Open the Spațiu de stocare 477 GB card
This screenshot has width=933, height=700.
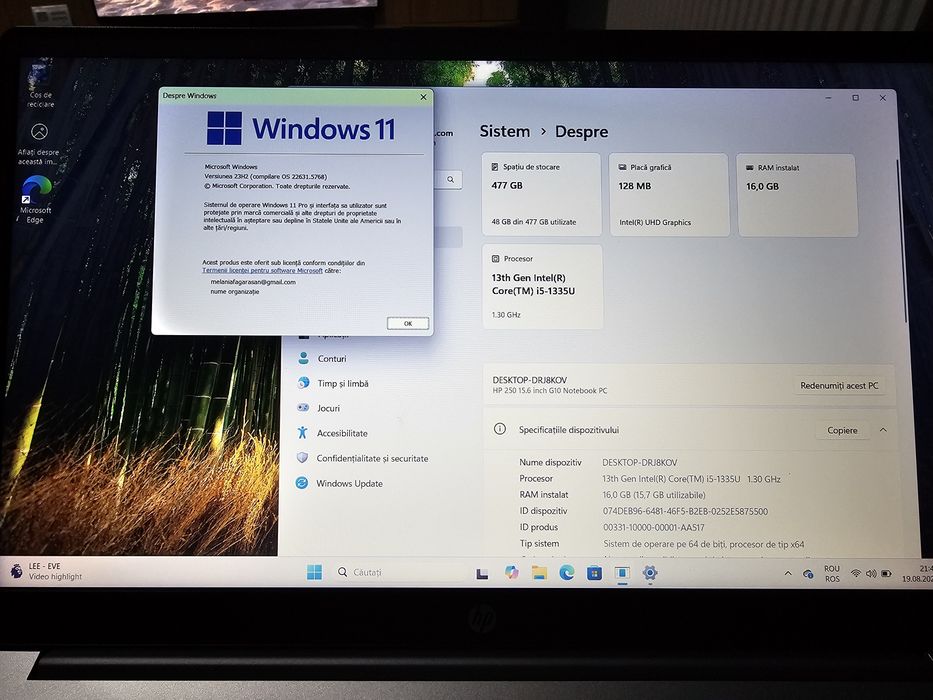click(x=541, y=194)
